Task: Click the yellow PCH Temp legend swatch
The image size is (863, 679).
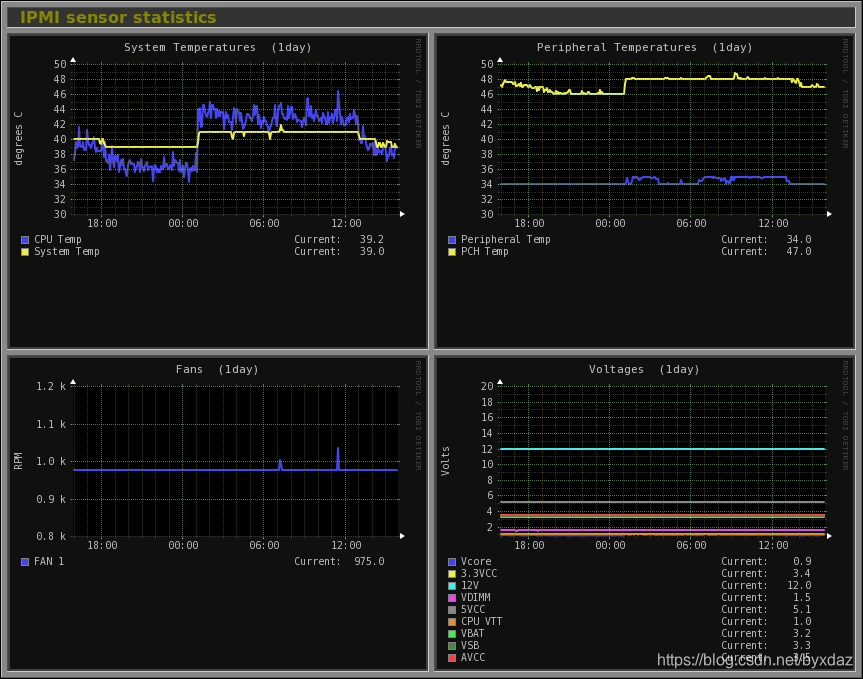Action: point(452,252)
